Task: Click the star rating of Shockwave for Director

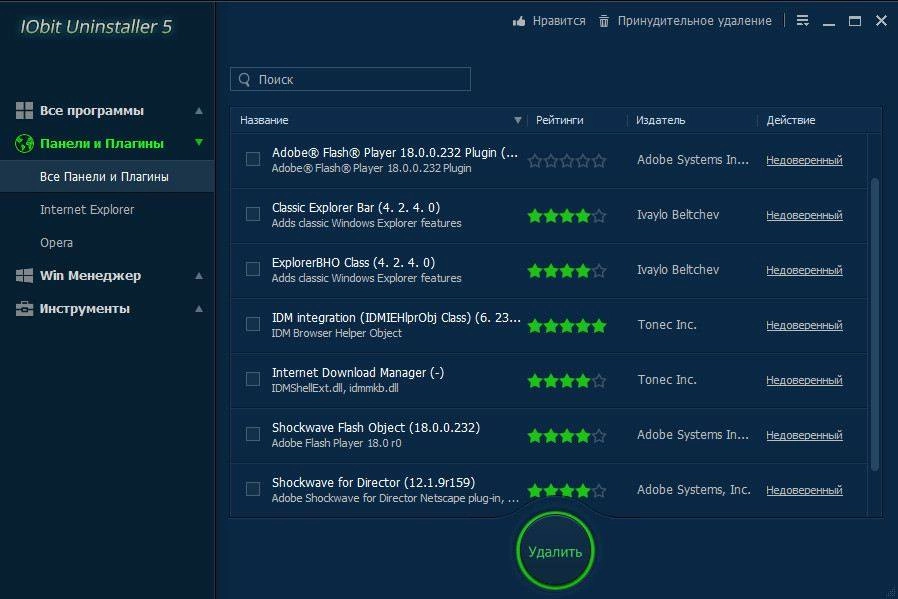Action: tap(567, 491)
